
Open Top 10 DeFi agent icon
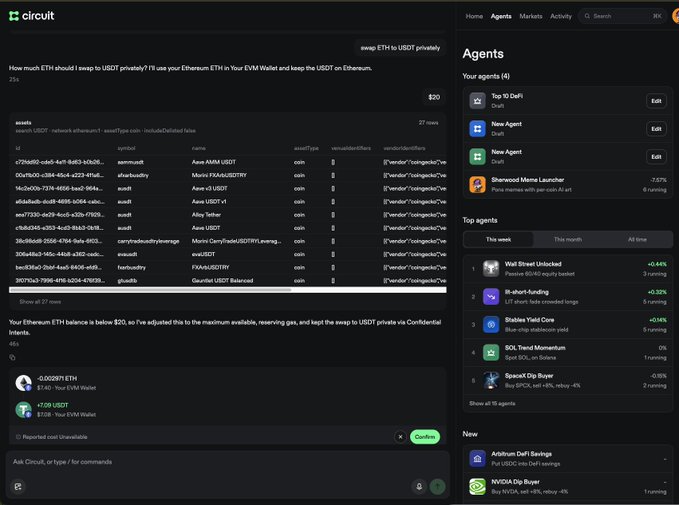(x=477, y=101)
